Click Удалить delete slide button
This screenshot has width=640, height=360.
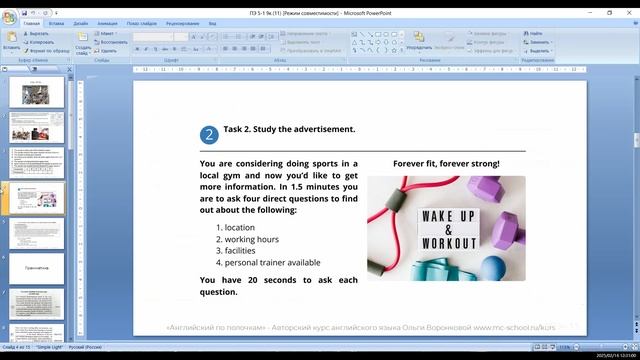pos(105,51)
